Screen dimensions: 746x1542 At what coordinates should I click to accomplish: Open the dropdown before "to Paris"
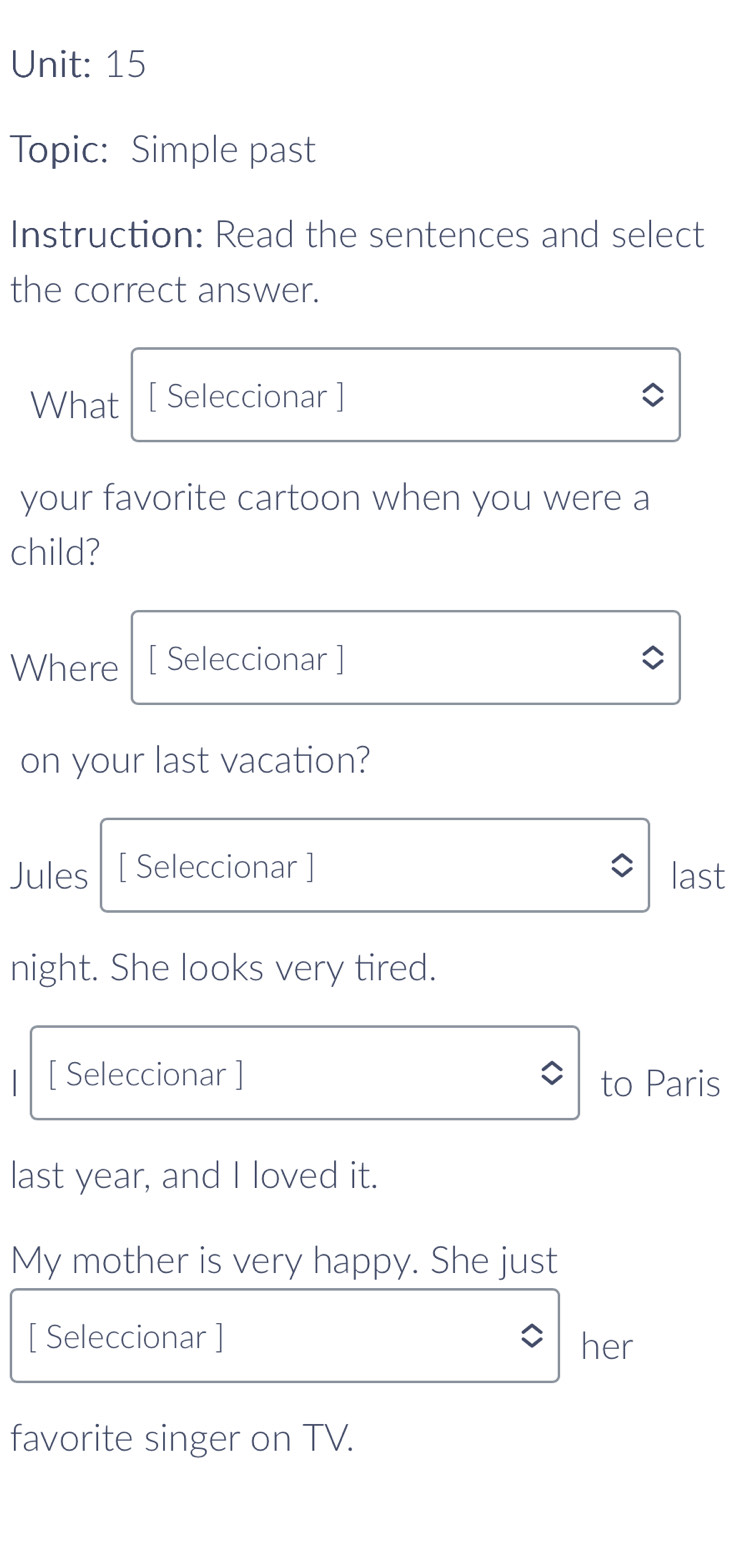[304, 1073]
